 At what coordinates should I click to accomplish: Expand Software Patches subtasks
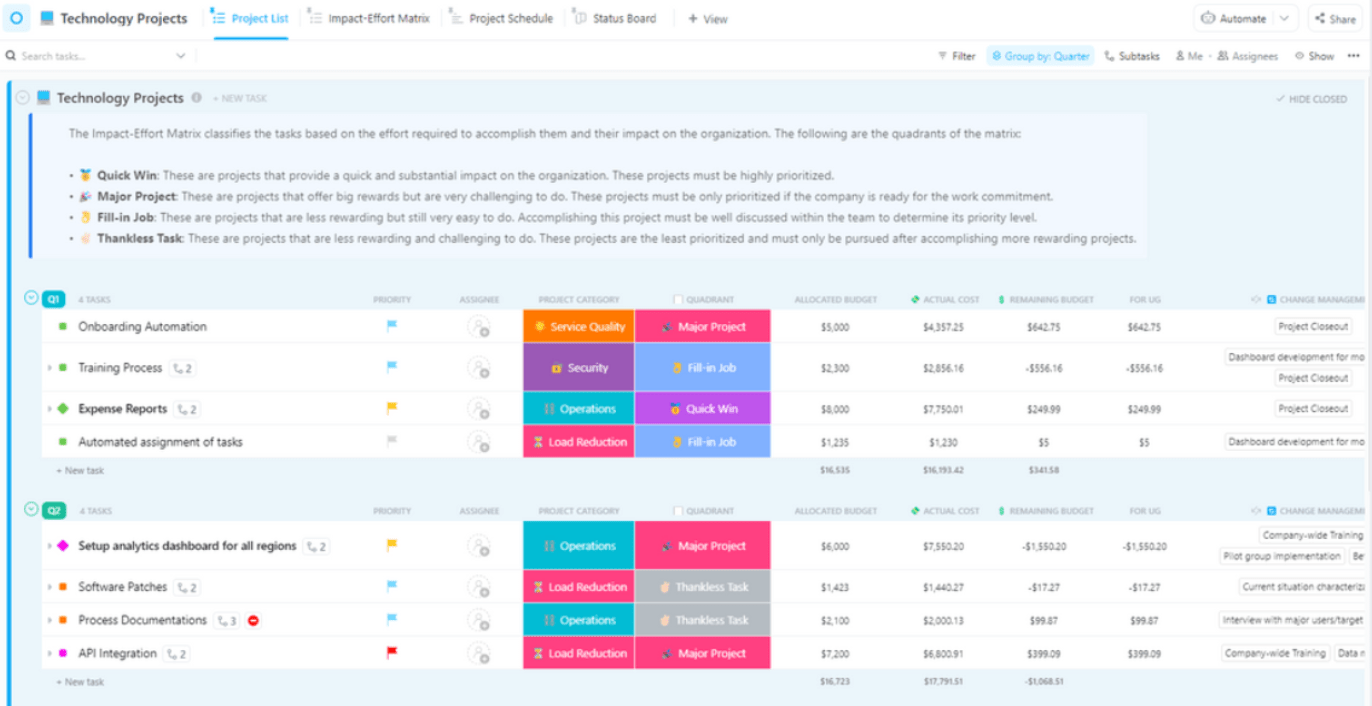pos(49,587)
